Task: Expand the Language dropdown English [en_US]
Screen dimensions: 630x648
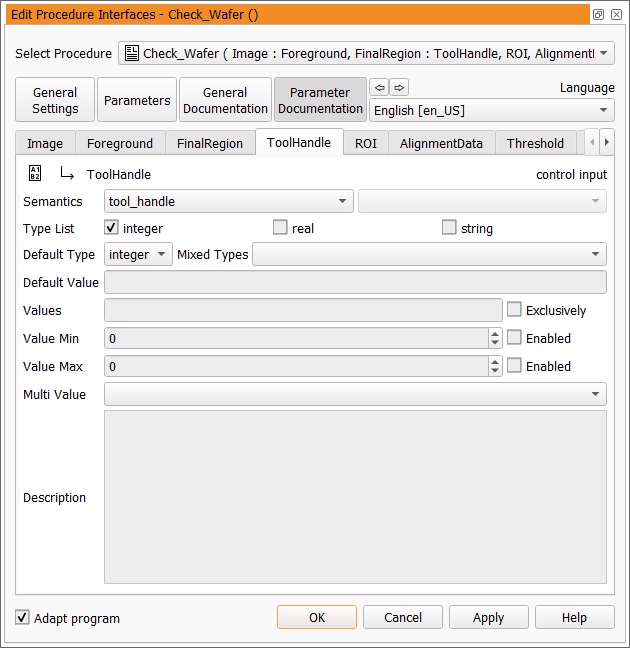Action: coord(492,110)
